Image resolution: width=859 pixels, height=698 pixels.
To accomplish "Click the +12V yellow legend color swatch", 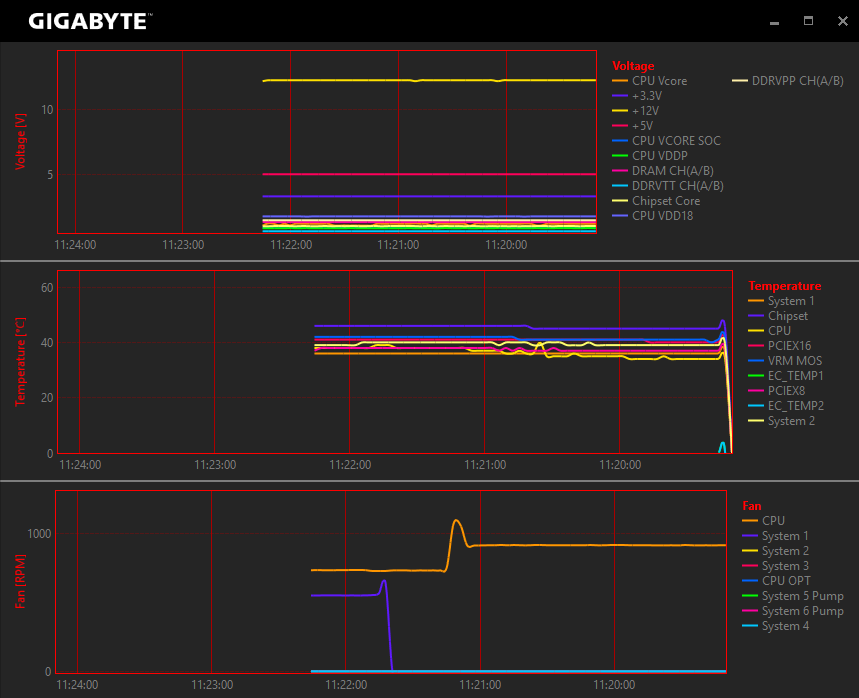I will (620, 111).
